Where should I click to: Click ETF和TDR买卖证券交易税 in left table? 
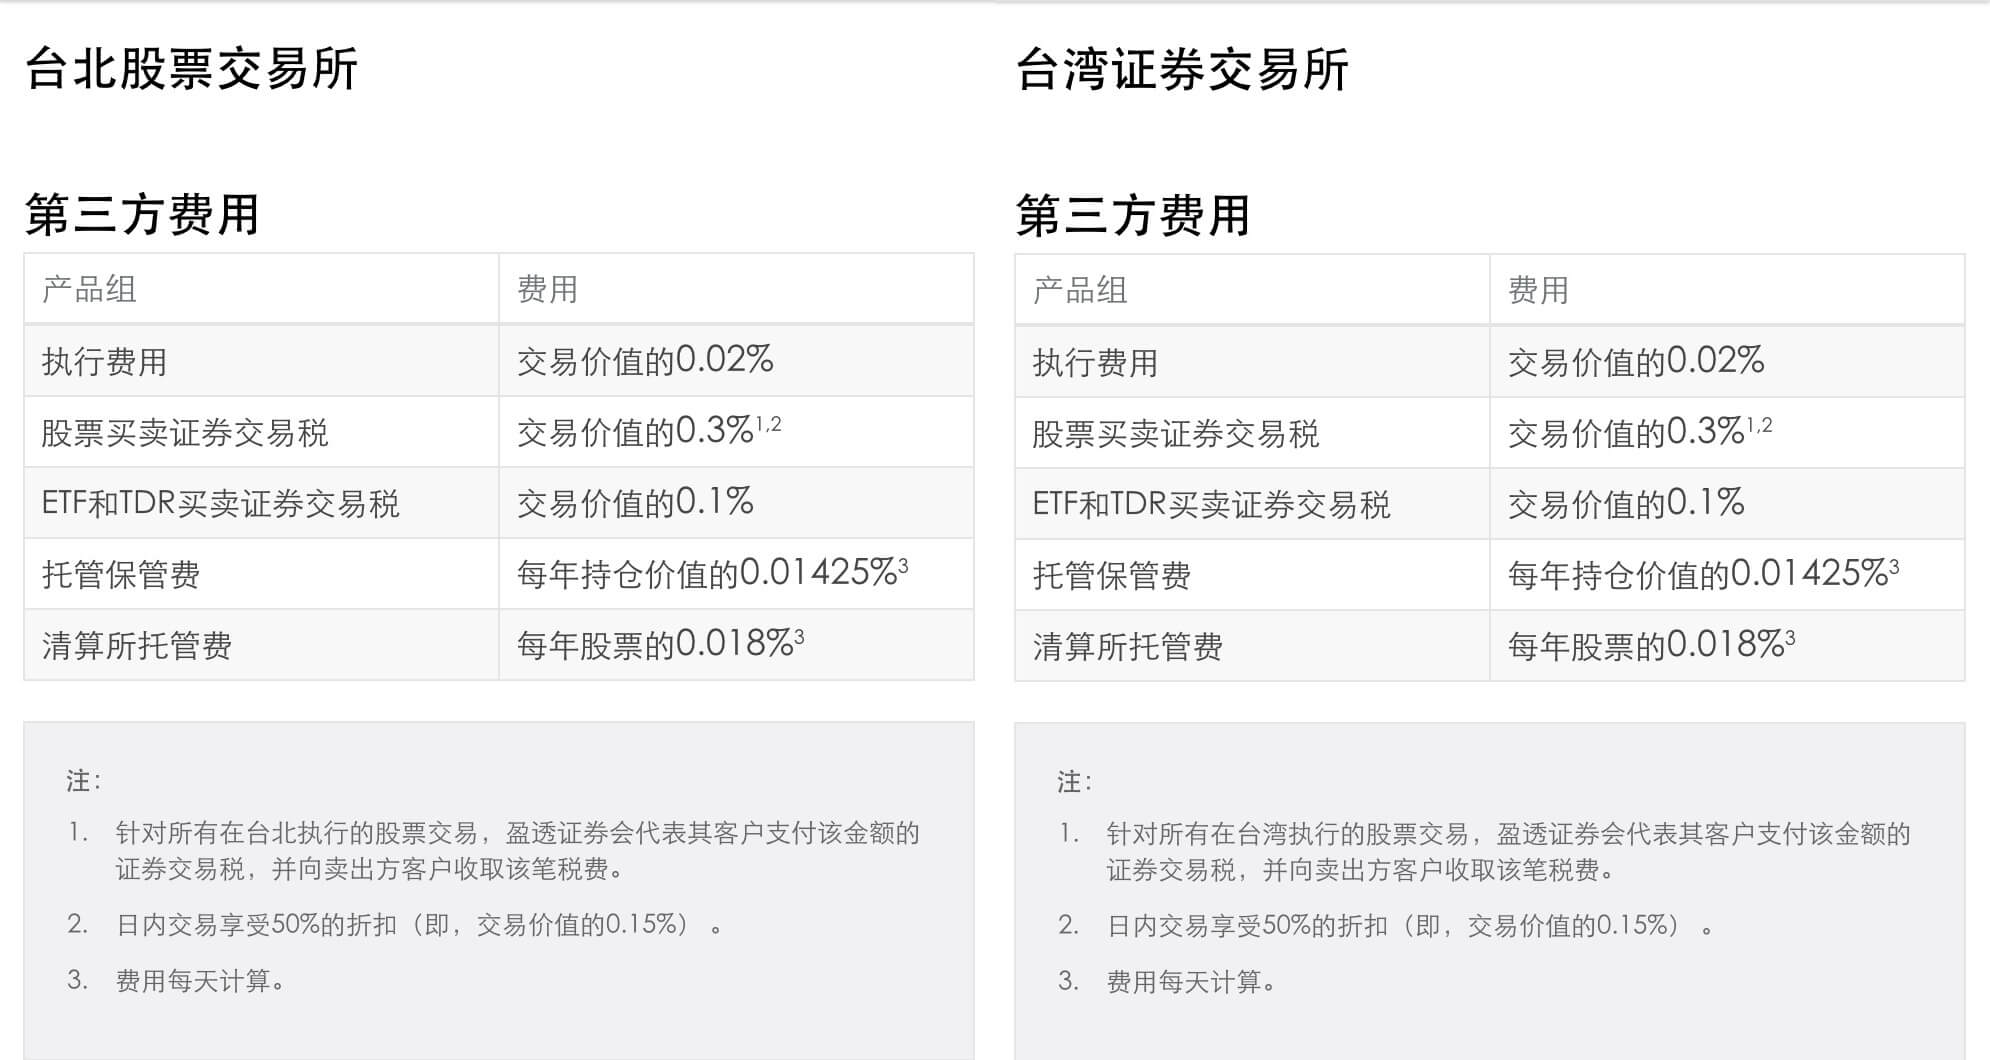coord(220,504)
